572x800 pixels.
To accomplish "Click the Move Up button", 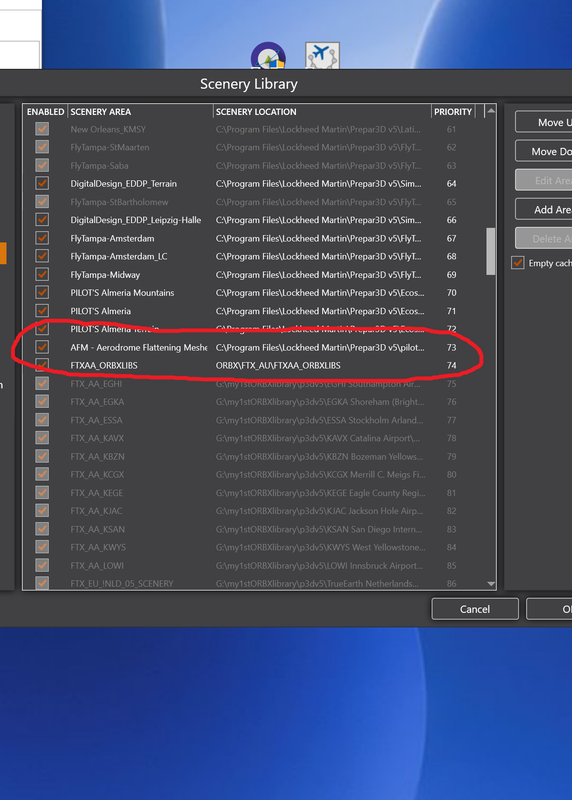I will tap(544, 122).
